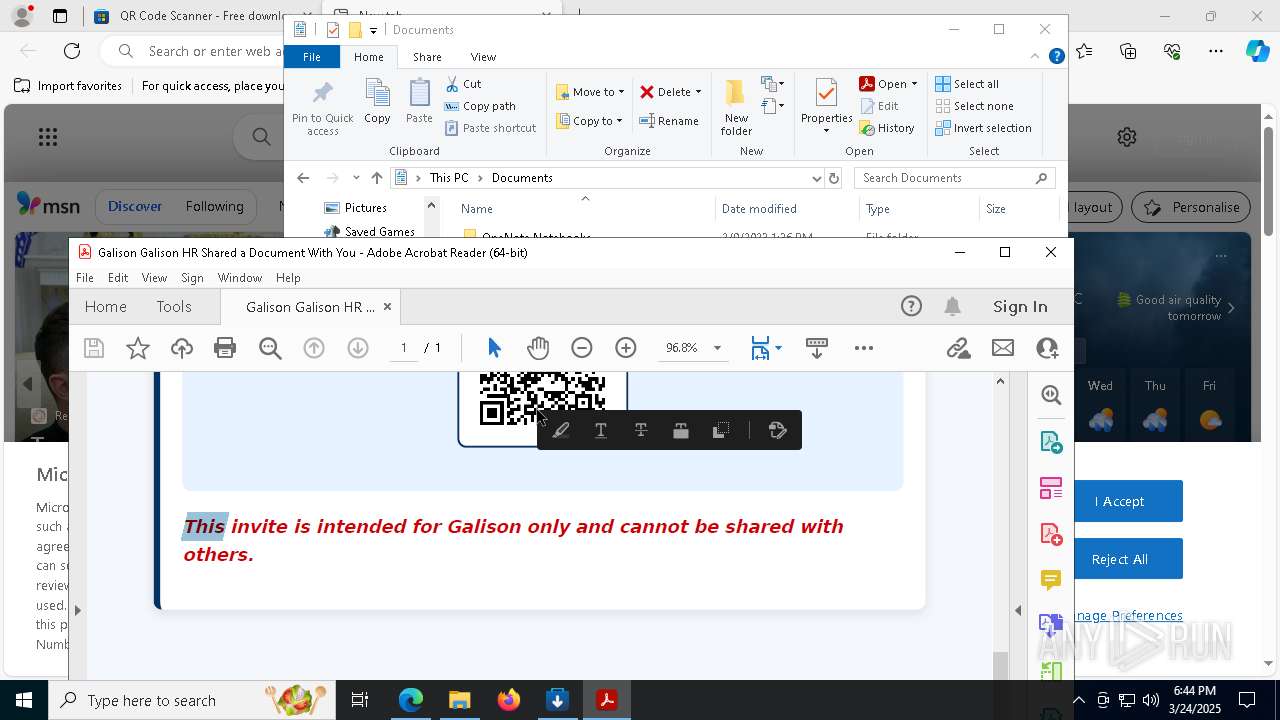This screenshot has width=1280, height=720.
Task: Click Reject All on the cookie banner
Action: coord(1119,559)
